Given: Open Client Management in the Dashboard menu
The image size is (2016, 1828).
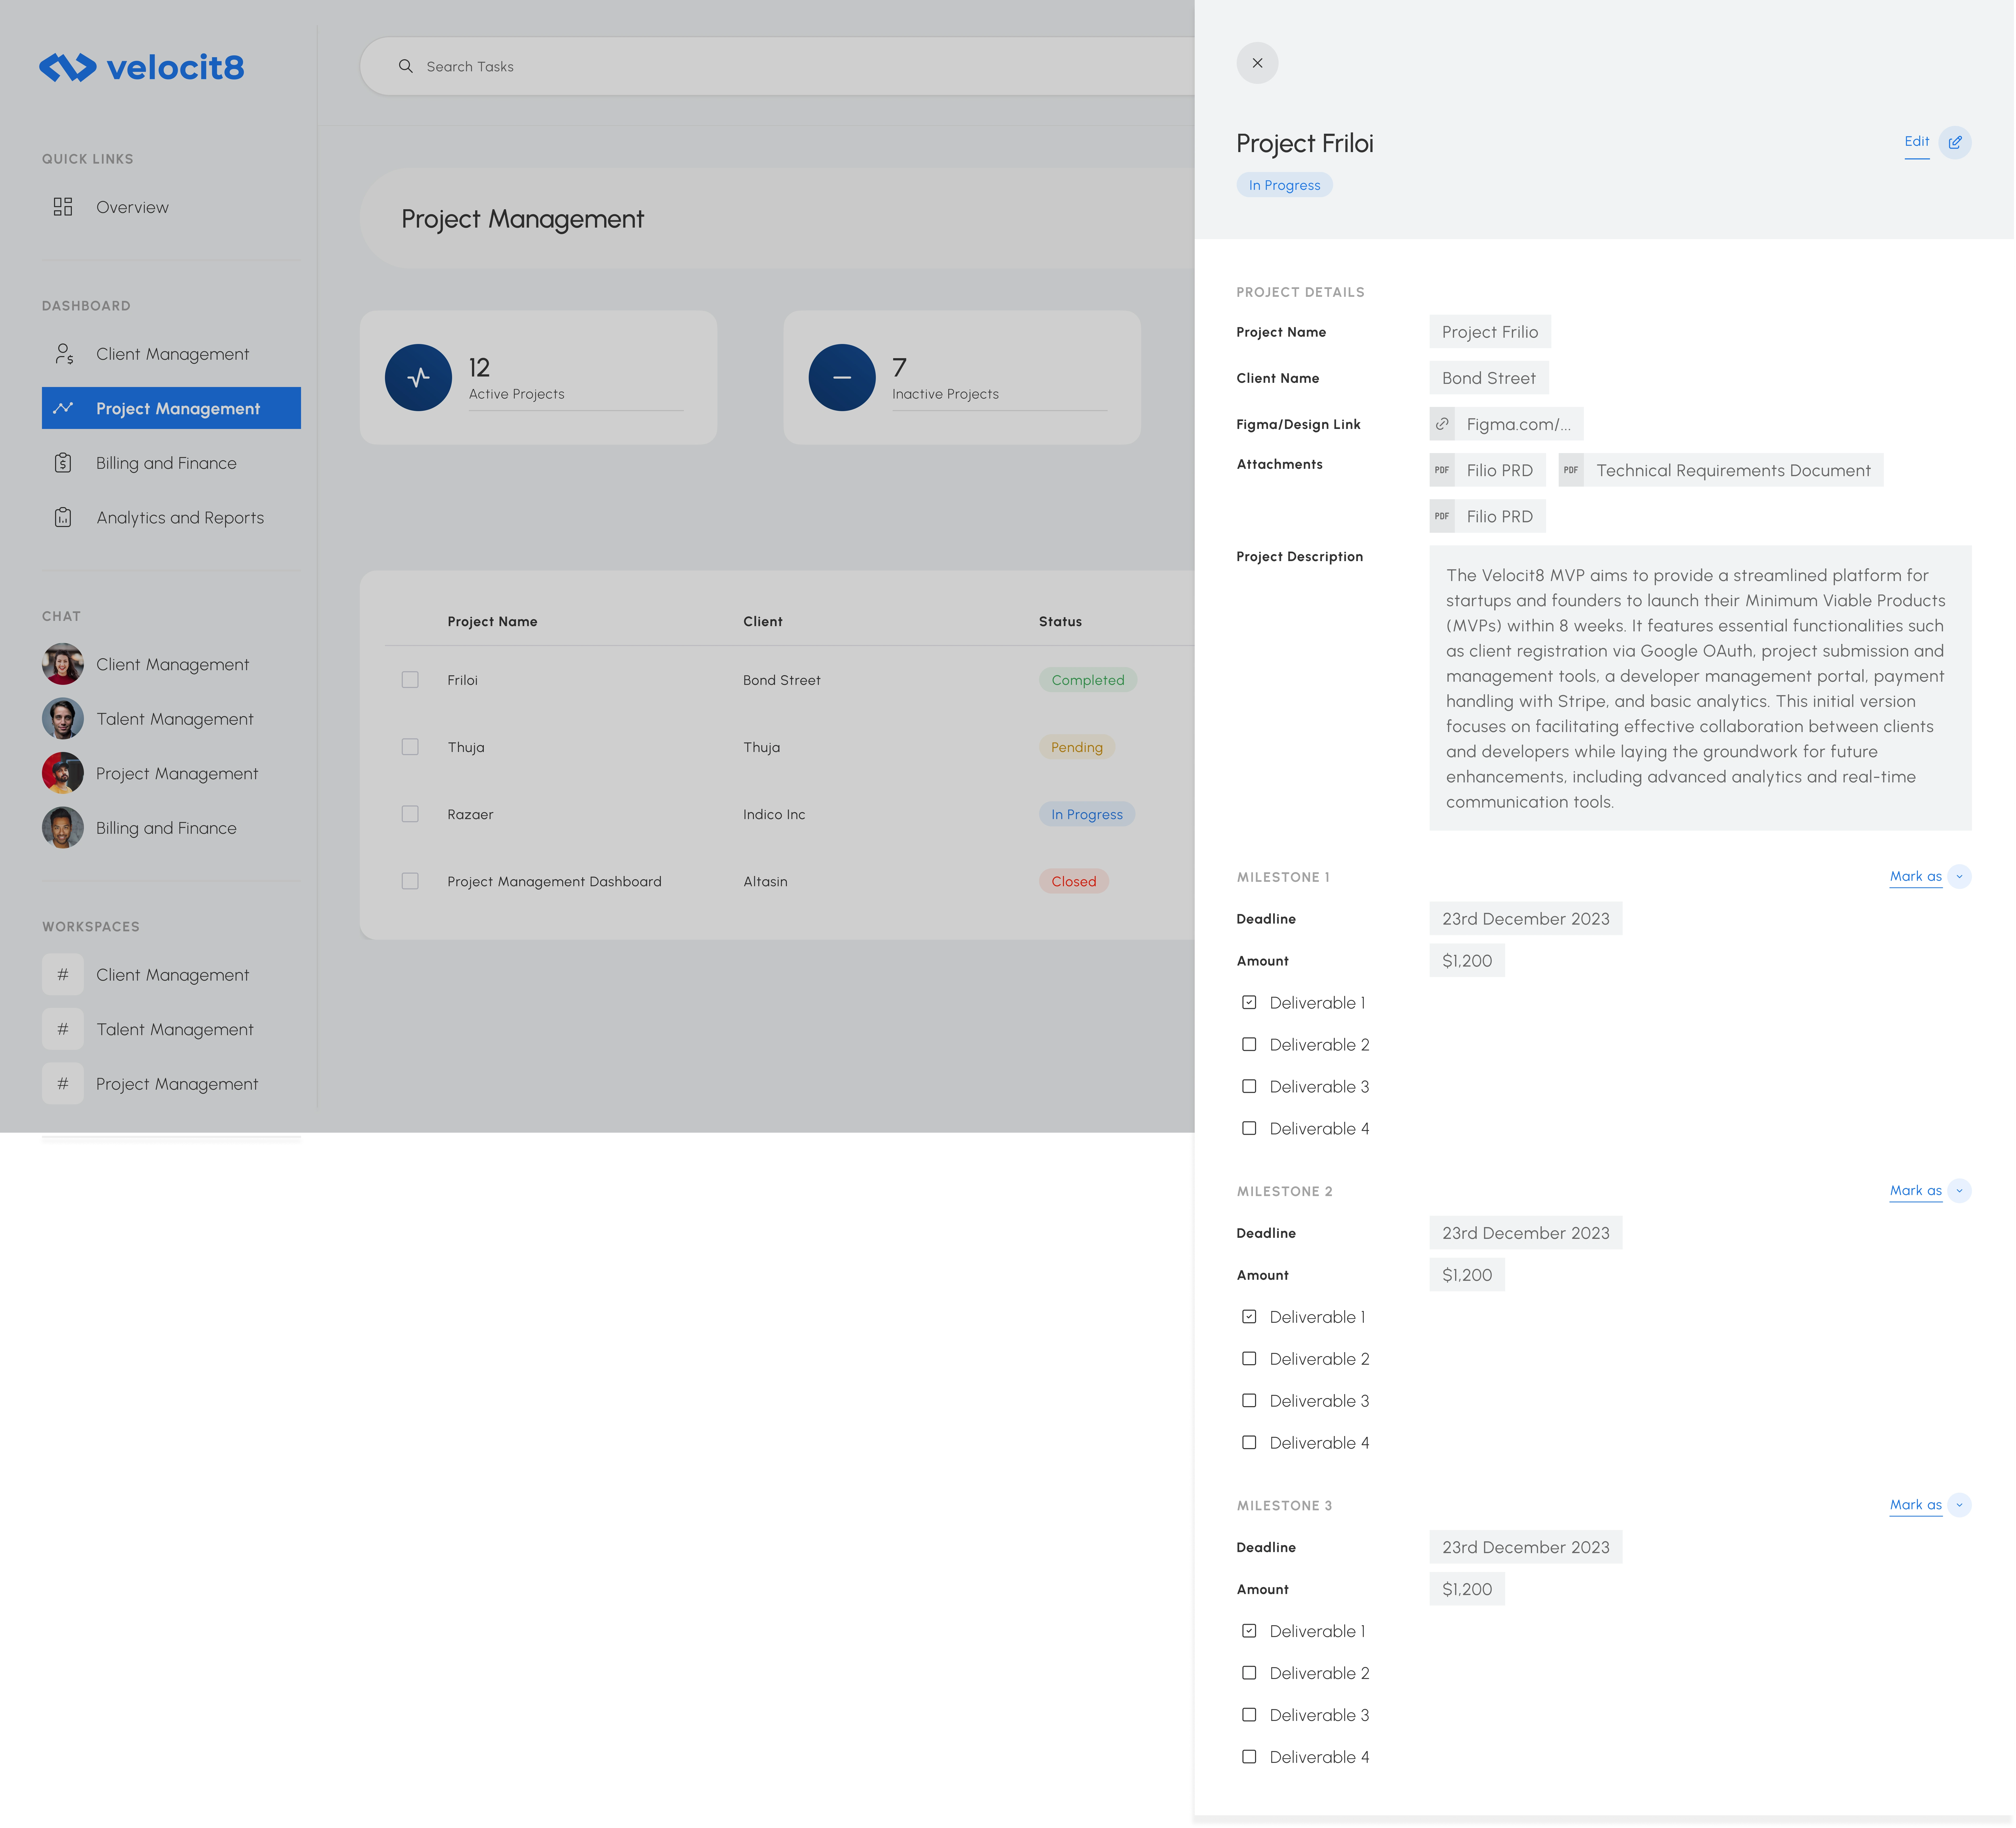Looking at the screenshot, I should click(x=172, y=354).
